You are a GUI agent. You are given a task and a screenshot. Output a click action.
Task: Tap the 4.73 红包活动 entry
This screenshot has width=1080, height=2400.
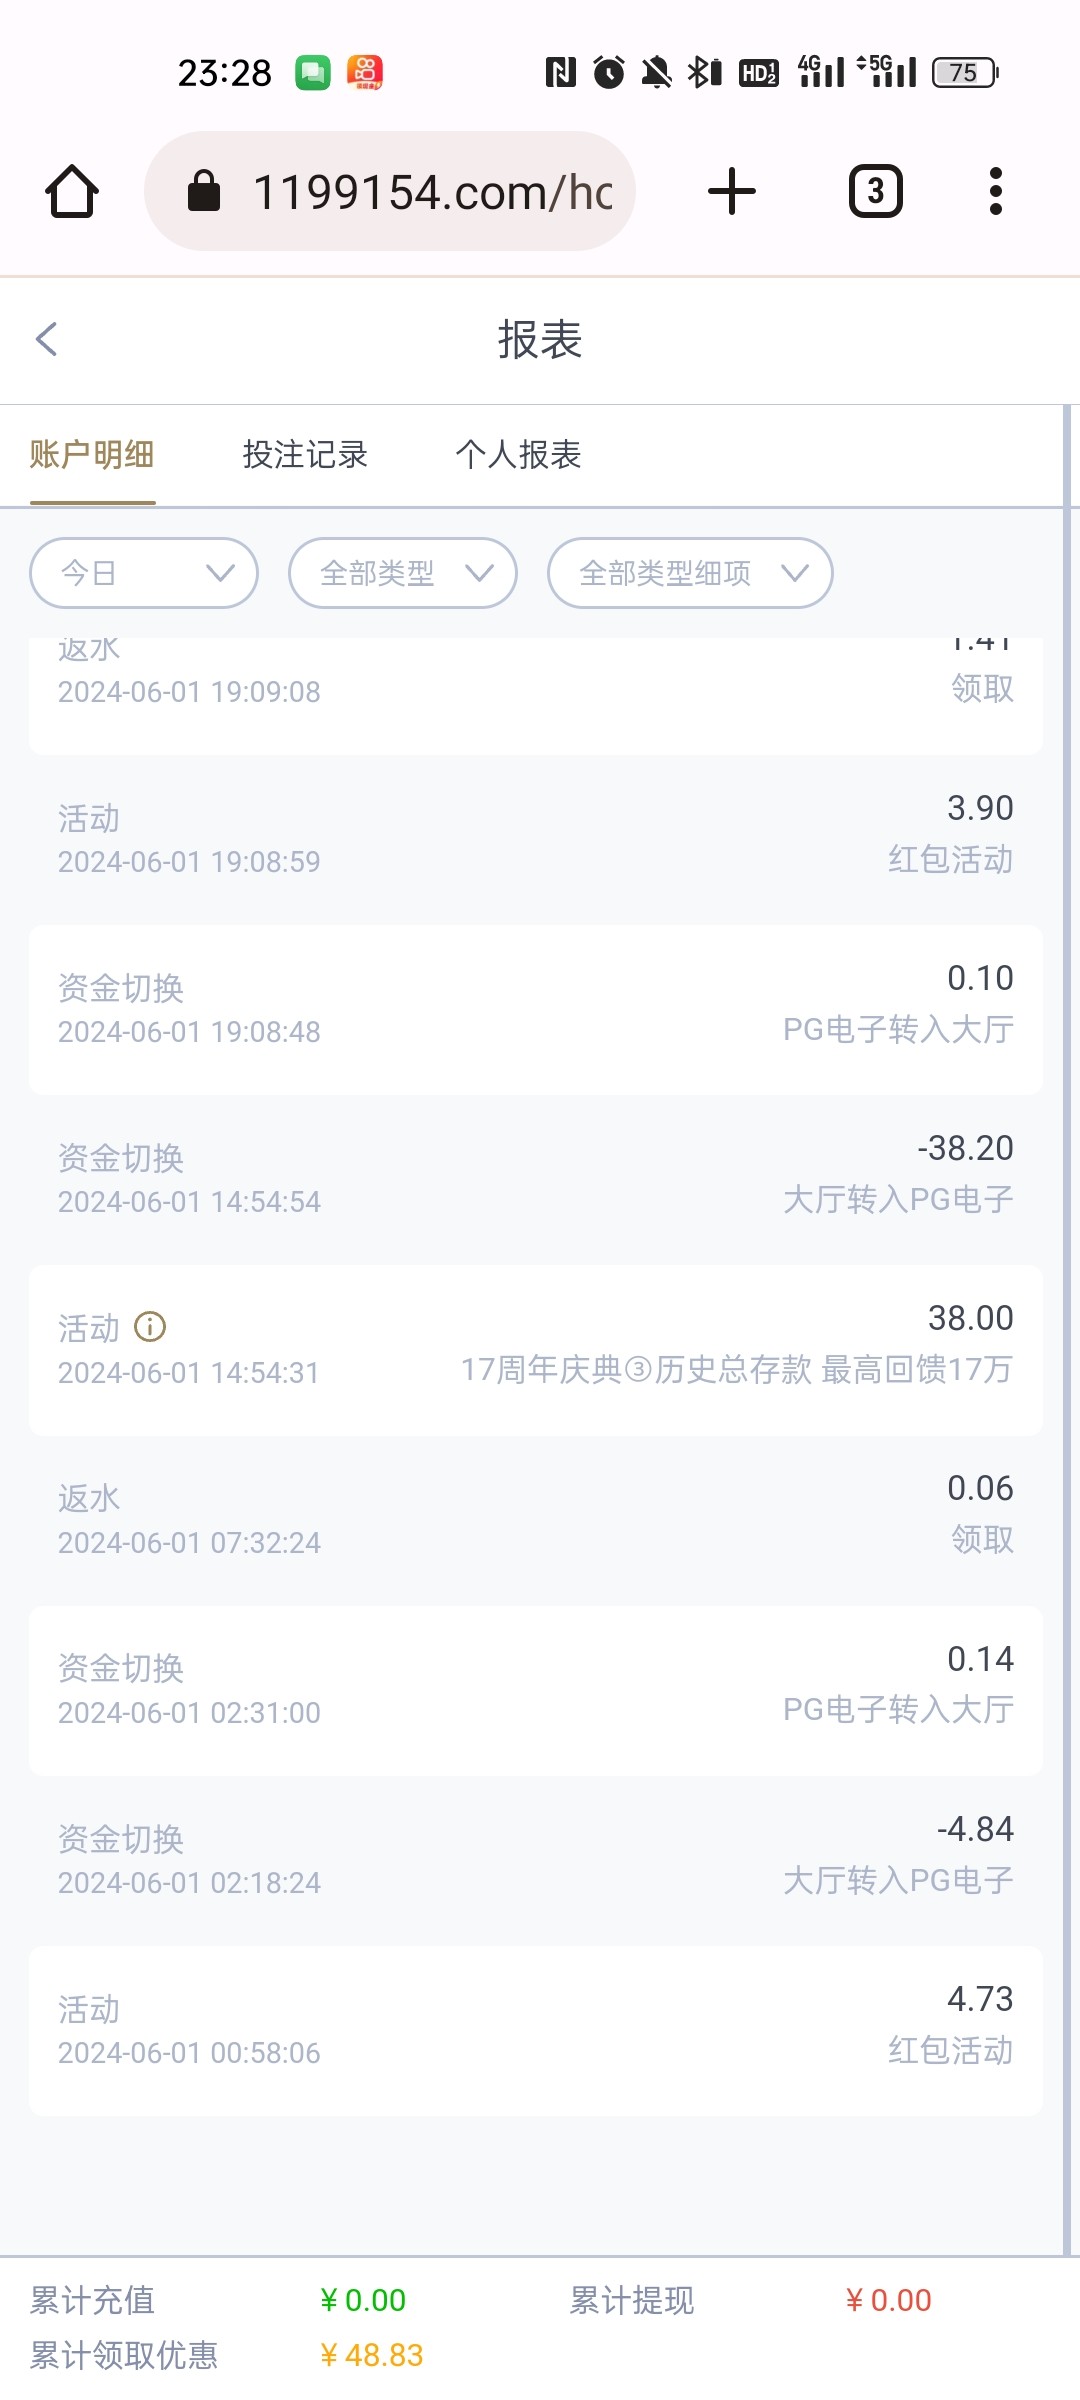pos(536,2030)
